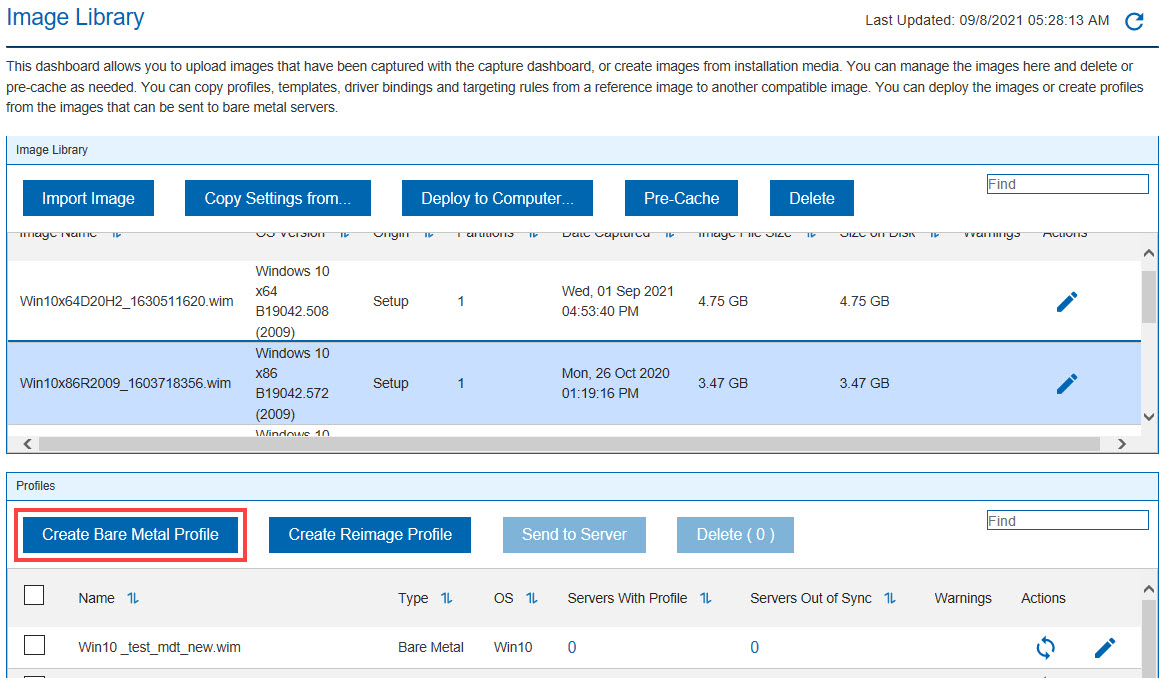Sort profiles by Name
The height and width of the screenshot is (678, 1163).
tap(133, 598)
